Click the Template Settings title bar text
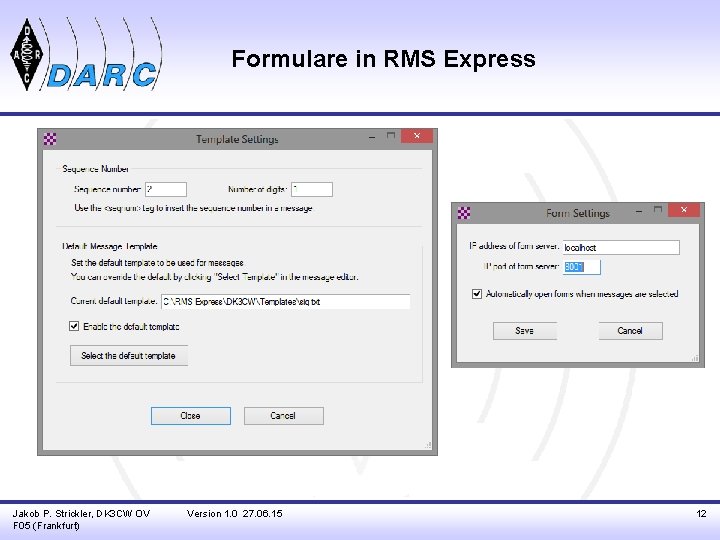The height and width of the screenshot is (540, 720). pyautogui.click(x=237, y=139)
